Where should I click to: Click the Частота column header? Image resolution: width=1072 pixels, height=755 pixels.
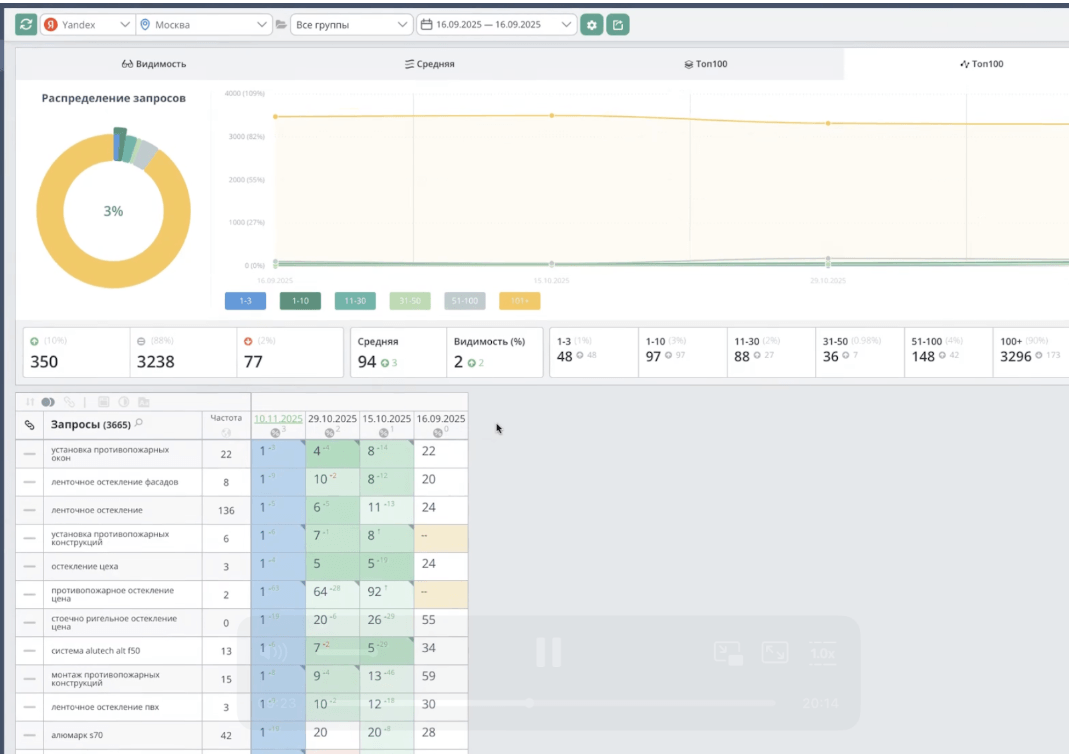point(226,418)
